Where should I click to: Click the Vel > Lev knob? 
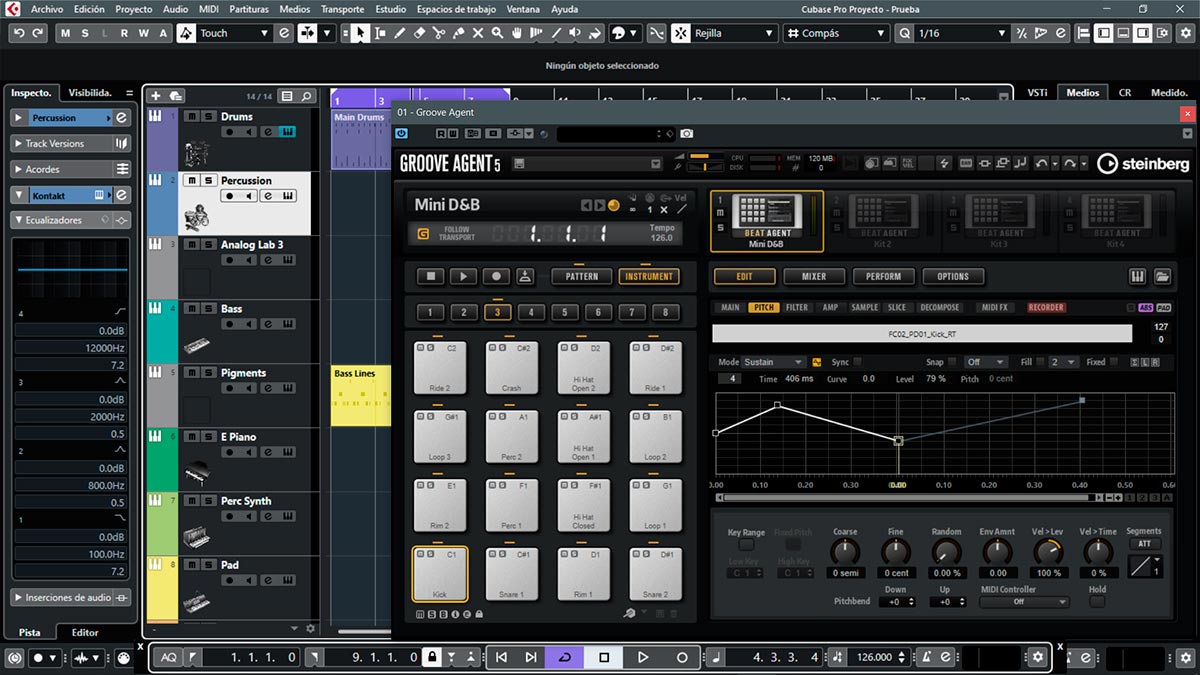coord(1048,551)
